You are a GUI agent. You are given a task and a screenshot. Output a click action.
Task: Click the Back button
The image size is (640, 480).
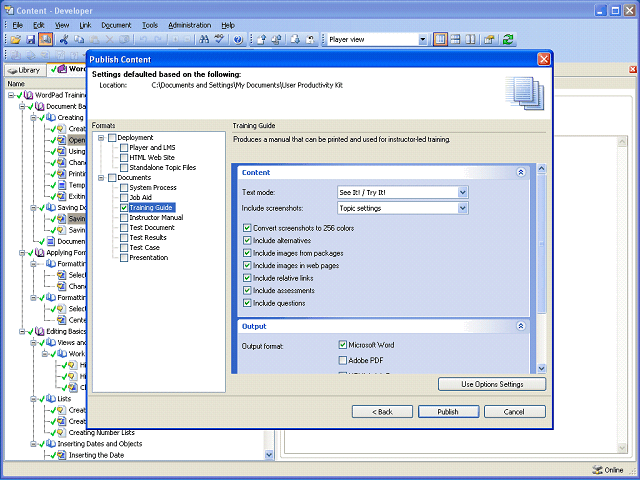382,412
